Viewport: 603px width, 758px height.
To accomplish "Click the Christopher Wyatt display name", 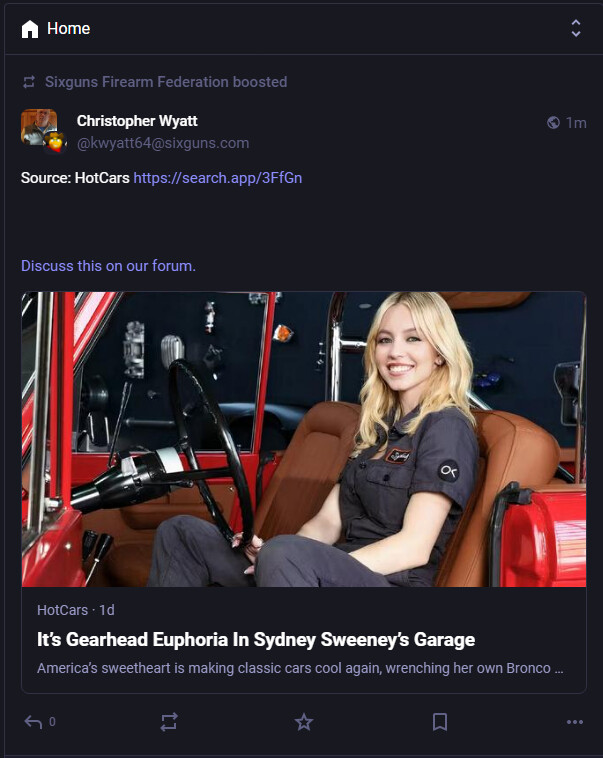I will pyautogui.click(x=137, y=121).
